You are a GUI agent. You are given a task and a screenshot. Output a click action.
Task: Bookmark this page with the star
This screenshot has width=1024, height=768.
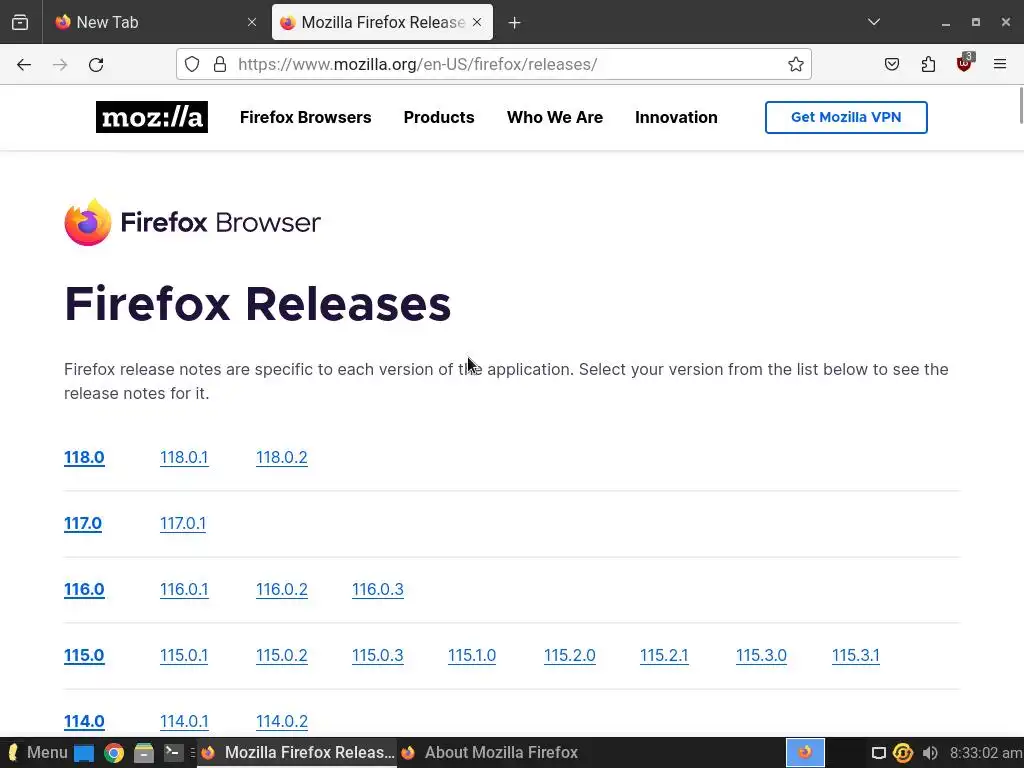click(795, 64)
